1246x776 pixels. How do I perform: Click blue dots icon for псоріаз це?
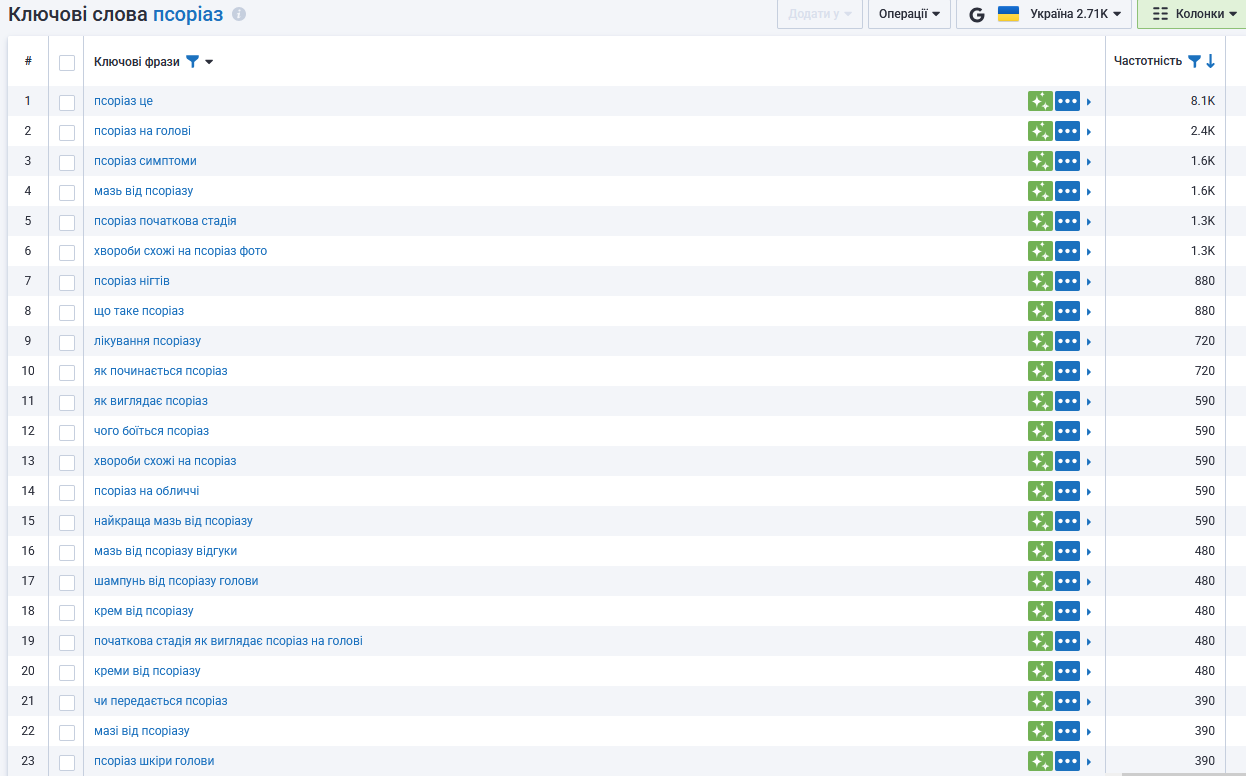[x=1067, y=101]
